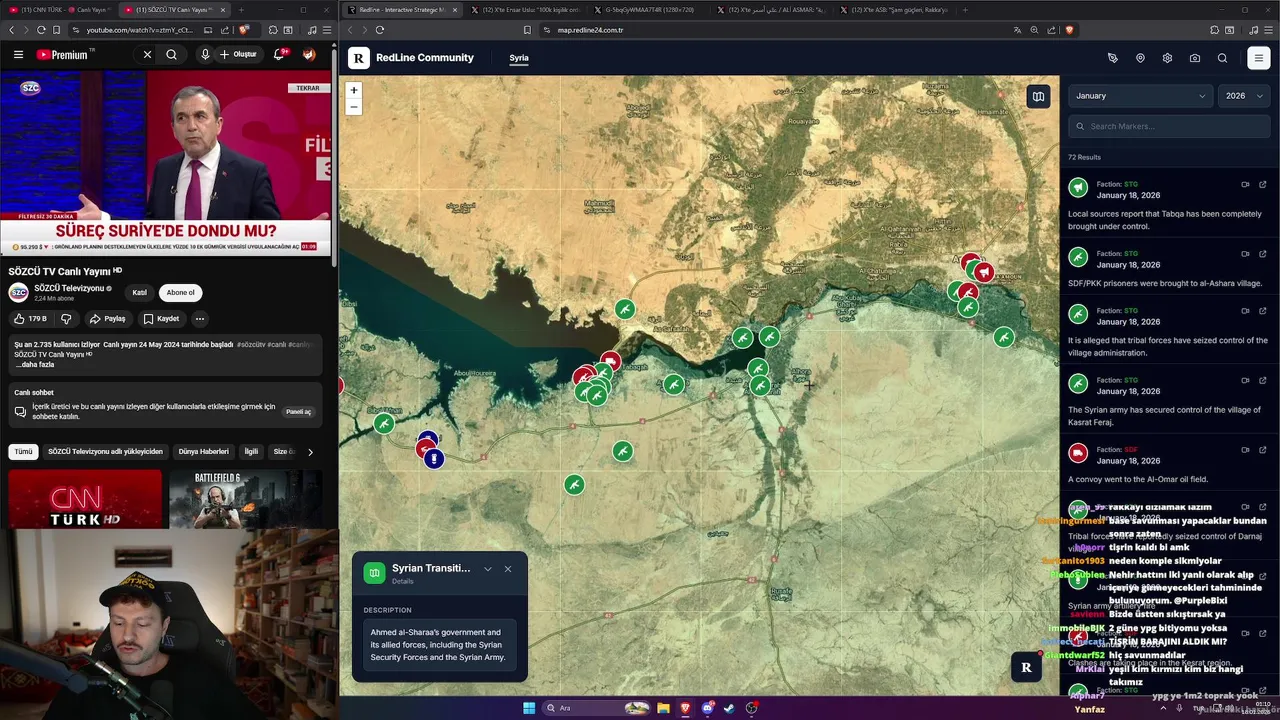
Task: Open the January month dropdown
Action: [1140, 96]
